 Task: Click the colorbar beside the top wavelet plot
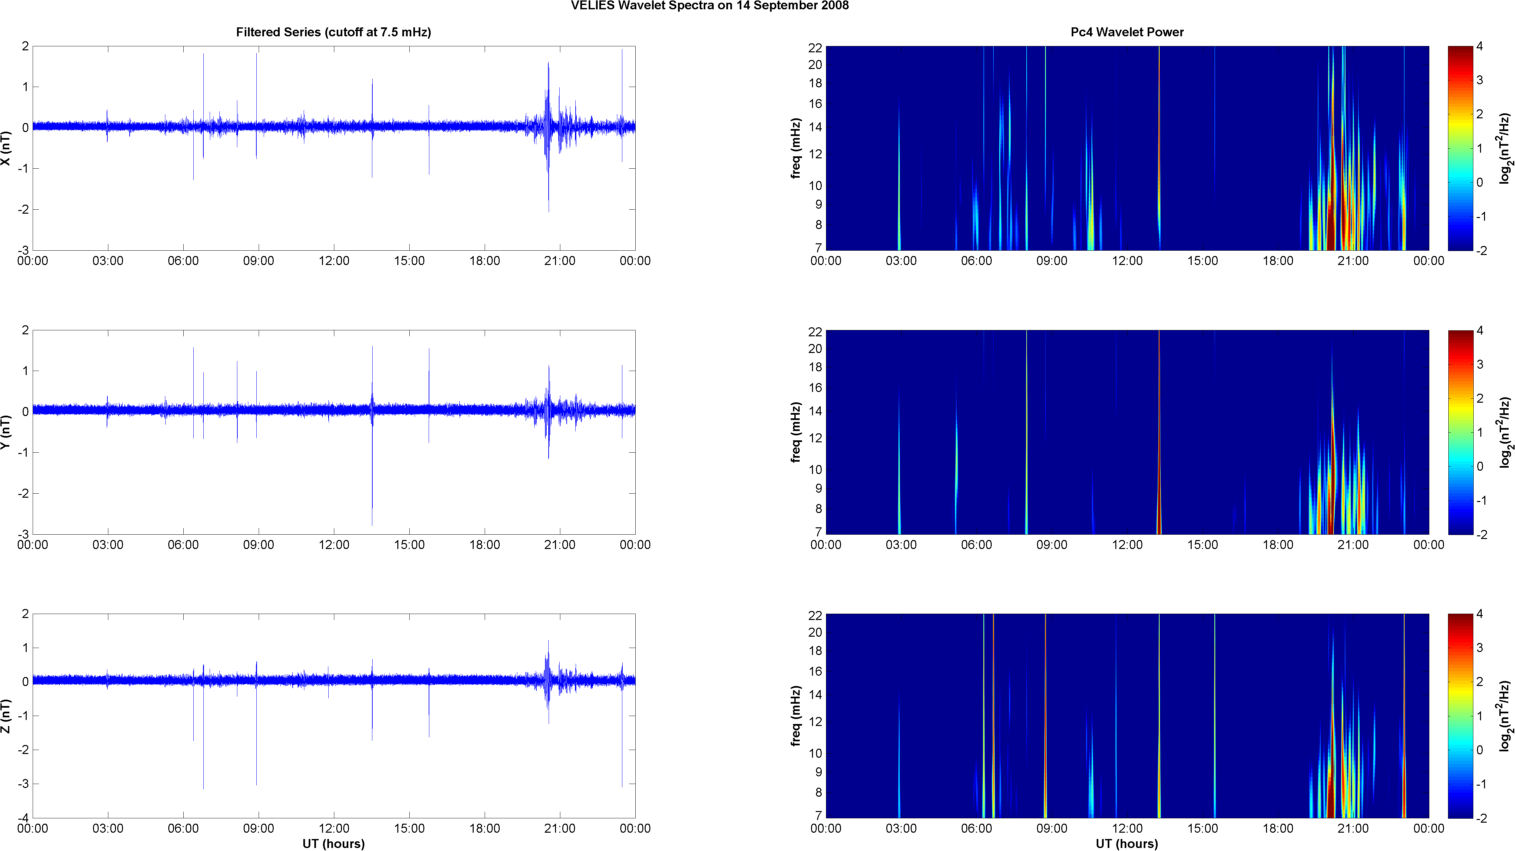point(1460,148)
